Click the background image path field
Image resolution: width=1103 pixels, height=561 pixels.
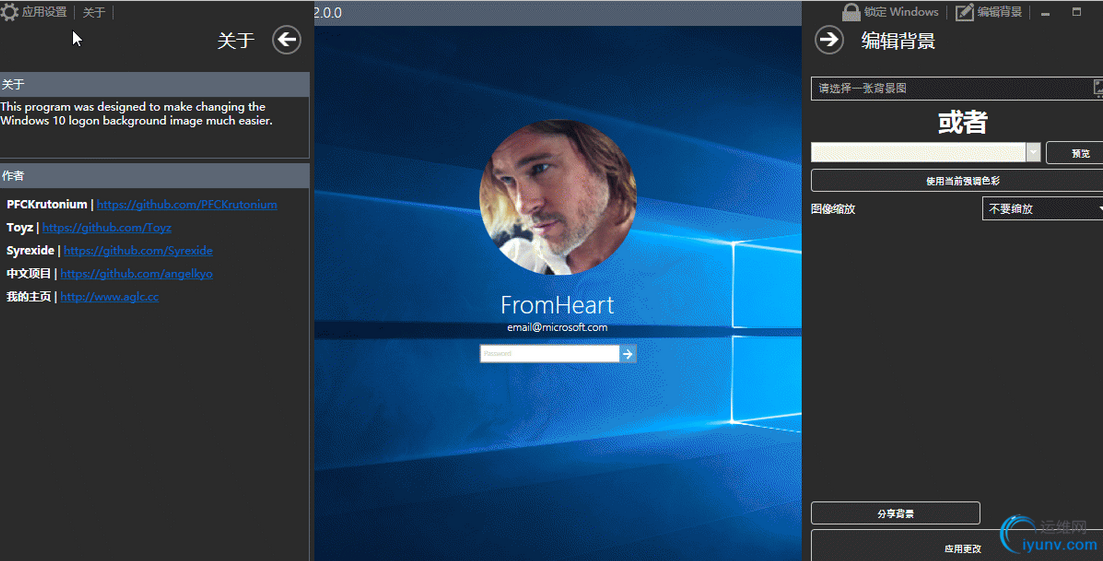coord(950,89)
